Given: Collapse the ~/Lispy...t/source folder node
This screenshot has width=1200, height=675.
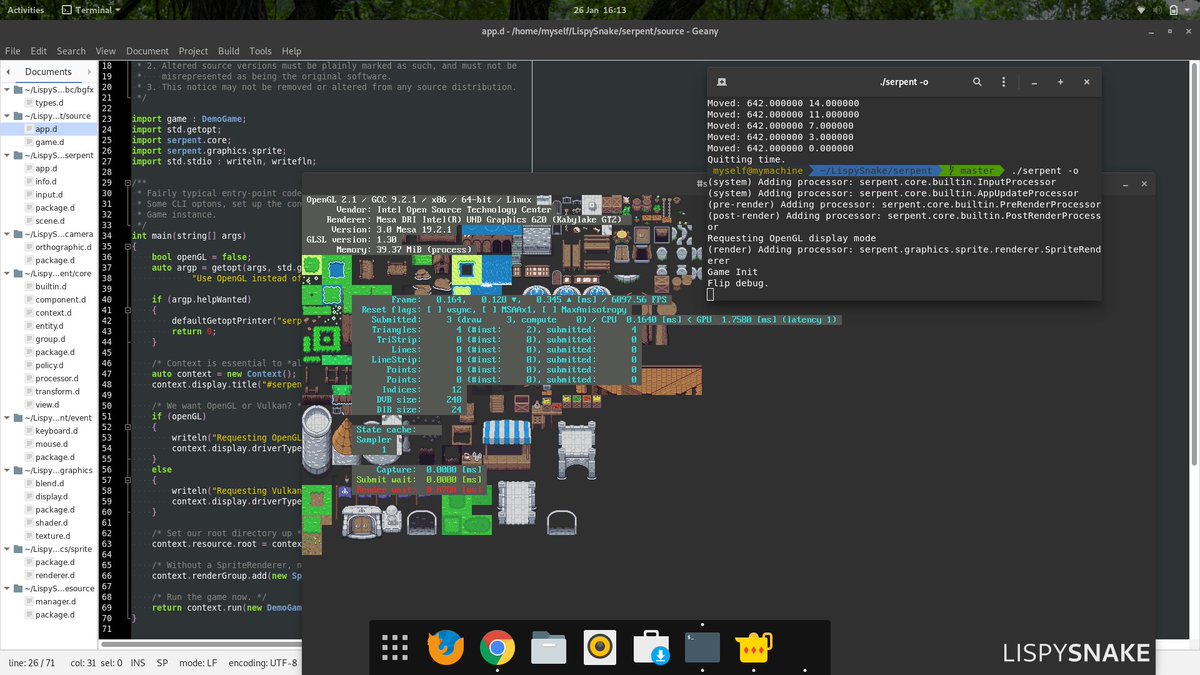Looking at the screenshot, I should click(x=9, y=116).
